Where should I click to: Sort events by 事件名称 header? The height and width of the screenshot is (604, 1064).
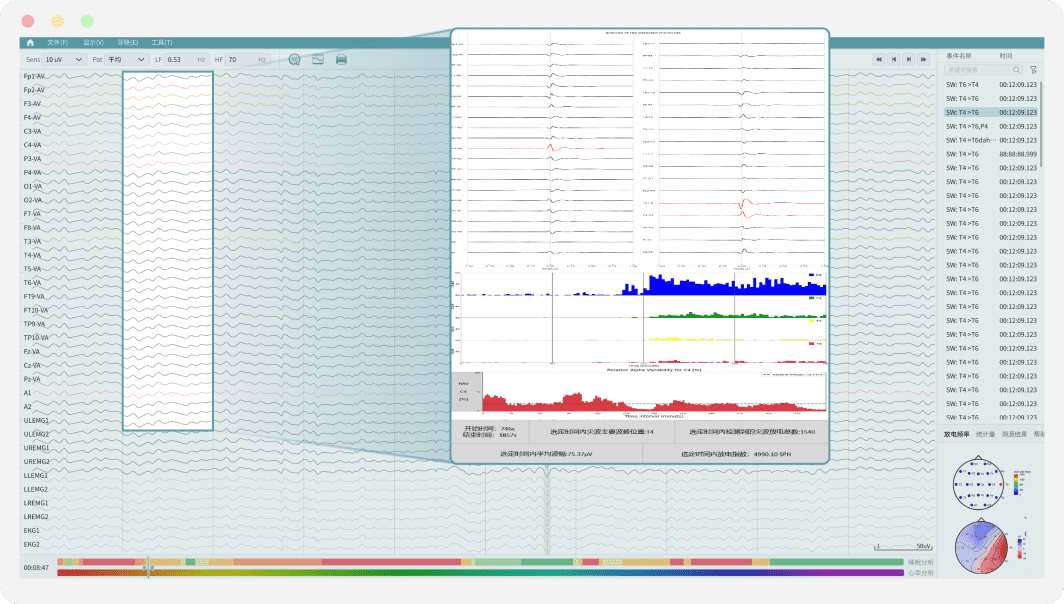pos(959,56)
